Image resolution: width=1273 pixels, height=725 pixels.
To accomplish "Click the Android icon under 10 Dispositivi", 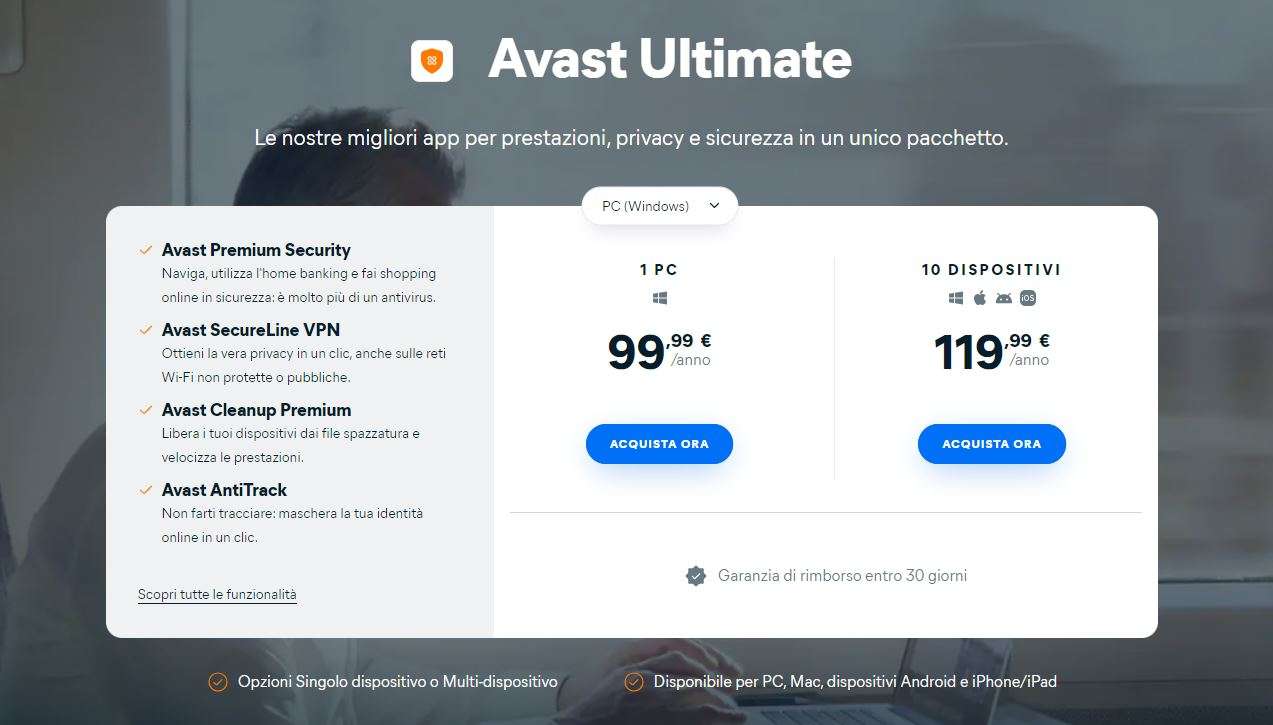I will coord(1004,298).
